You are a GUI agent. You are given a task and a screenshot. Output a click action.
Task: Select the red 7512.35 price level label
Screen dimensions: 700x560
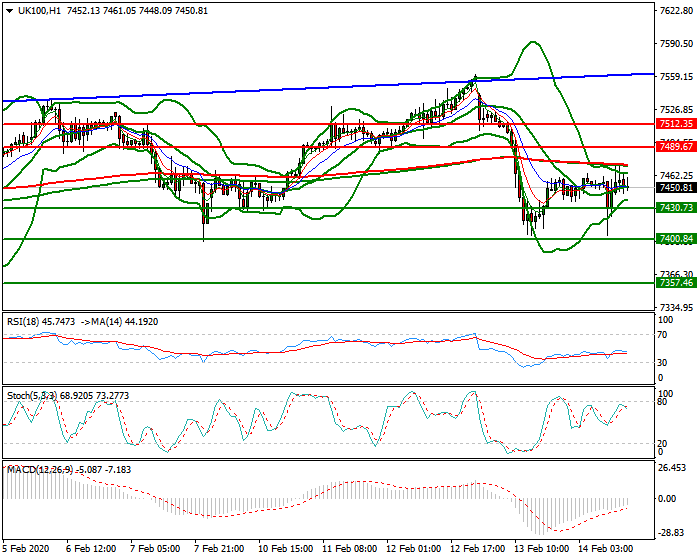676,124
